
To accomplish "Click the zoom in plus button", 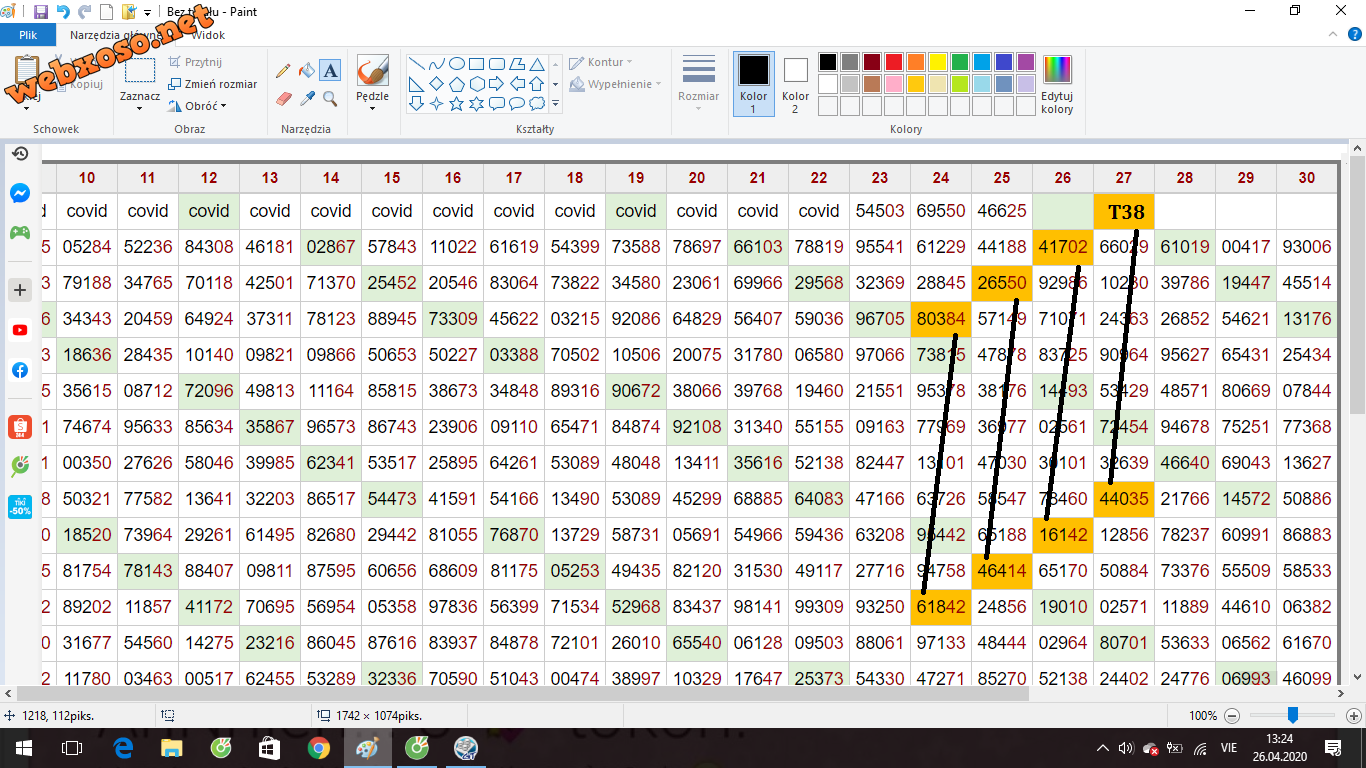I will click(1354, 716).
